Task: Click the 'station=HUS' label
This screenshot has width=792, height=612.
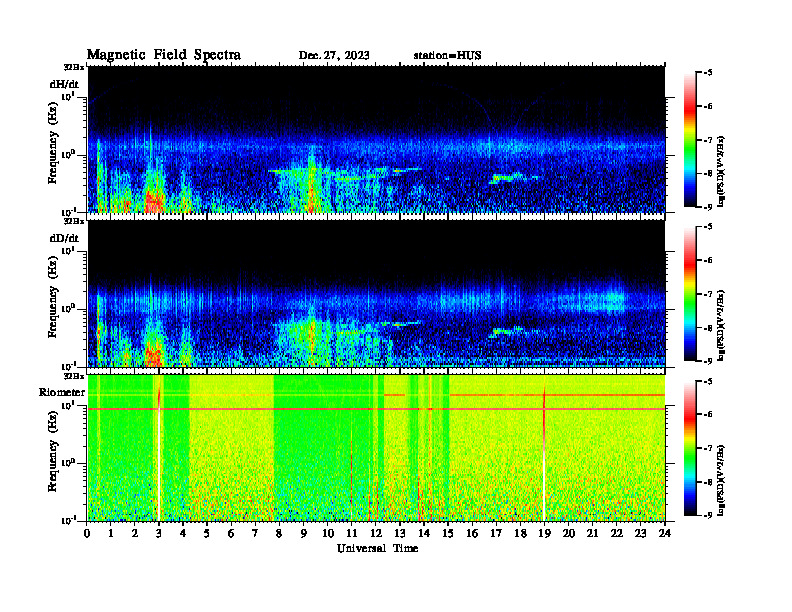Action: pyautogui.click(x=447, y=55)
